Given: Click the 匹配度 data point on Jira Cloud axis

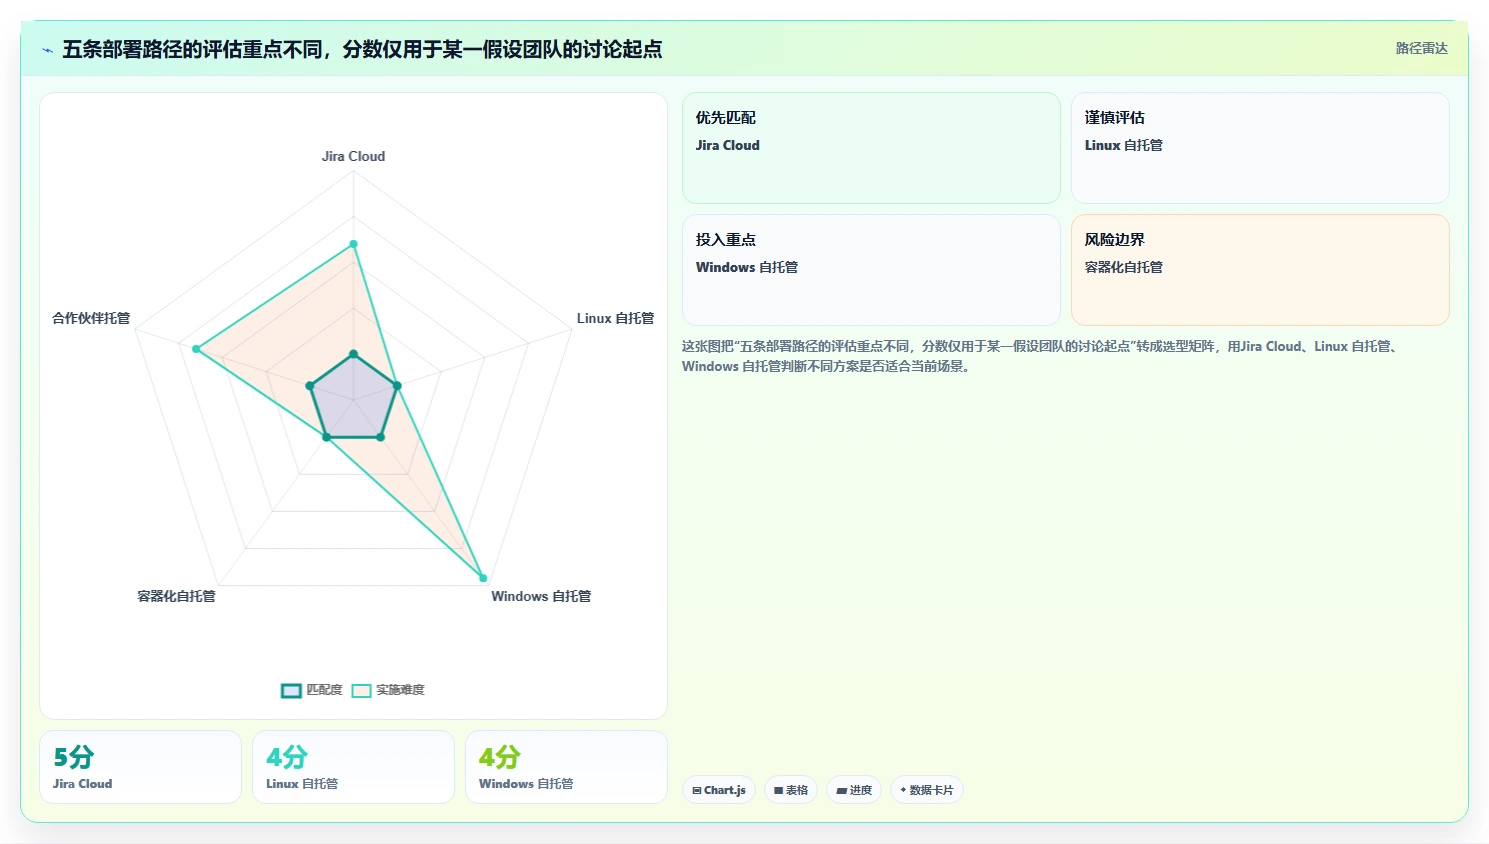Looking at the screenshot, I should (x=353, y=354).
